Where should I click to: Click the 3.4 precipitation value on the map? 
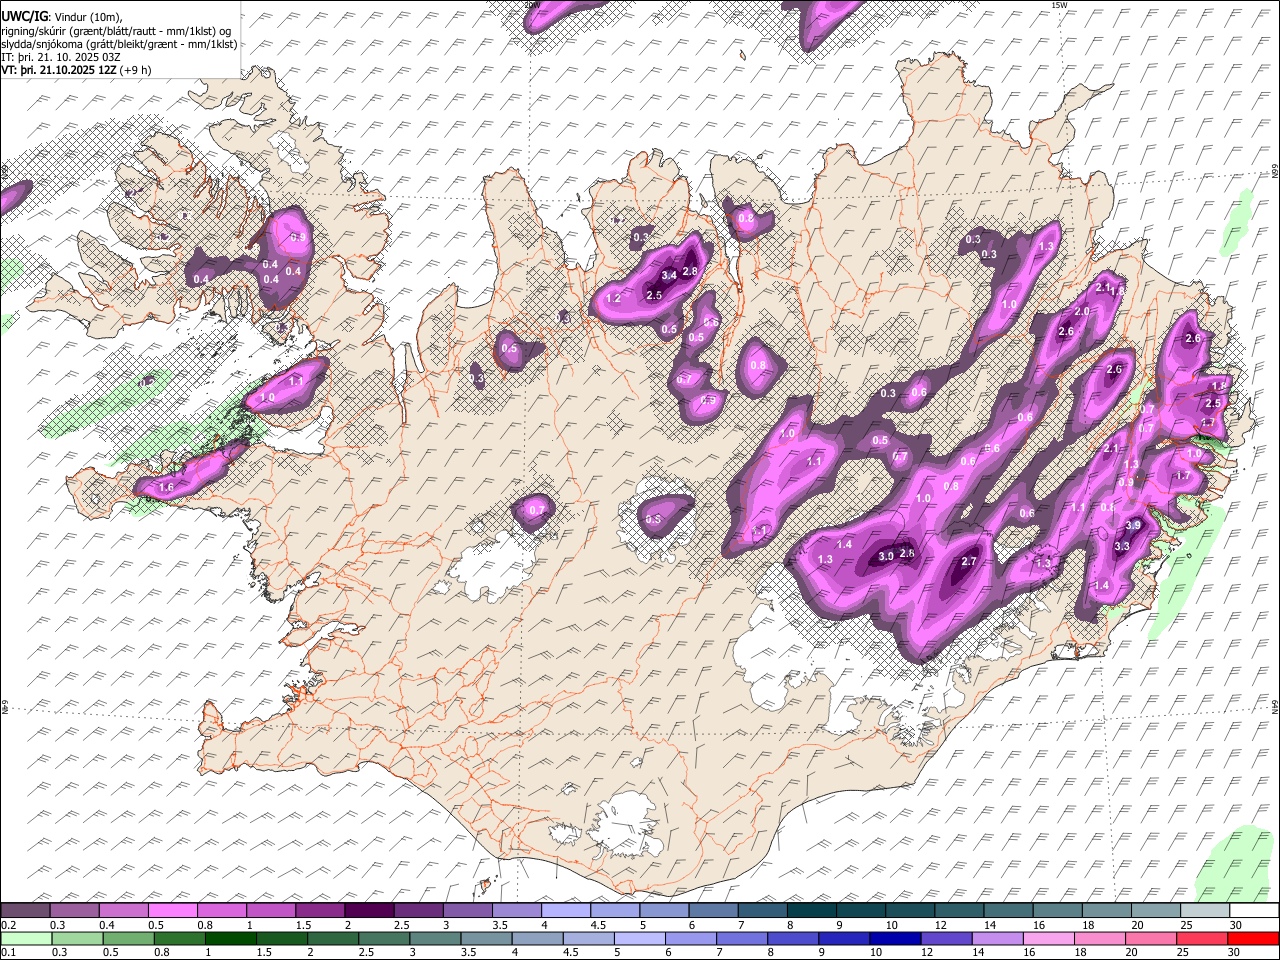[x=670, y=275]
